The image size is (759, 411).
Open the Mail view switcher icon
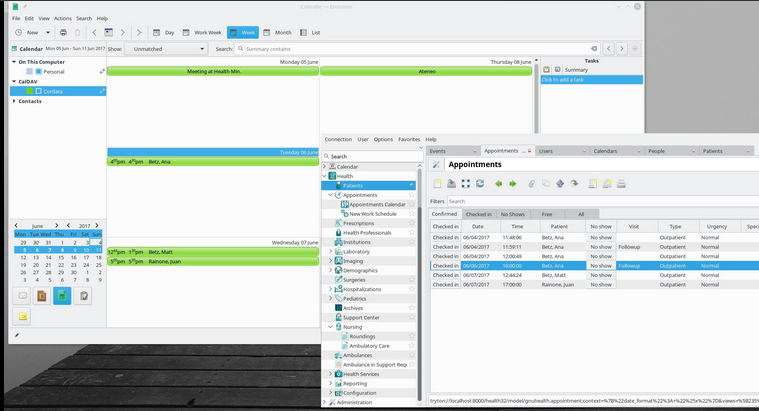point(23,296)
